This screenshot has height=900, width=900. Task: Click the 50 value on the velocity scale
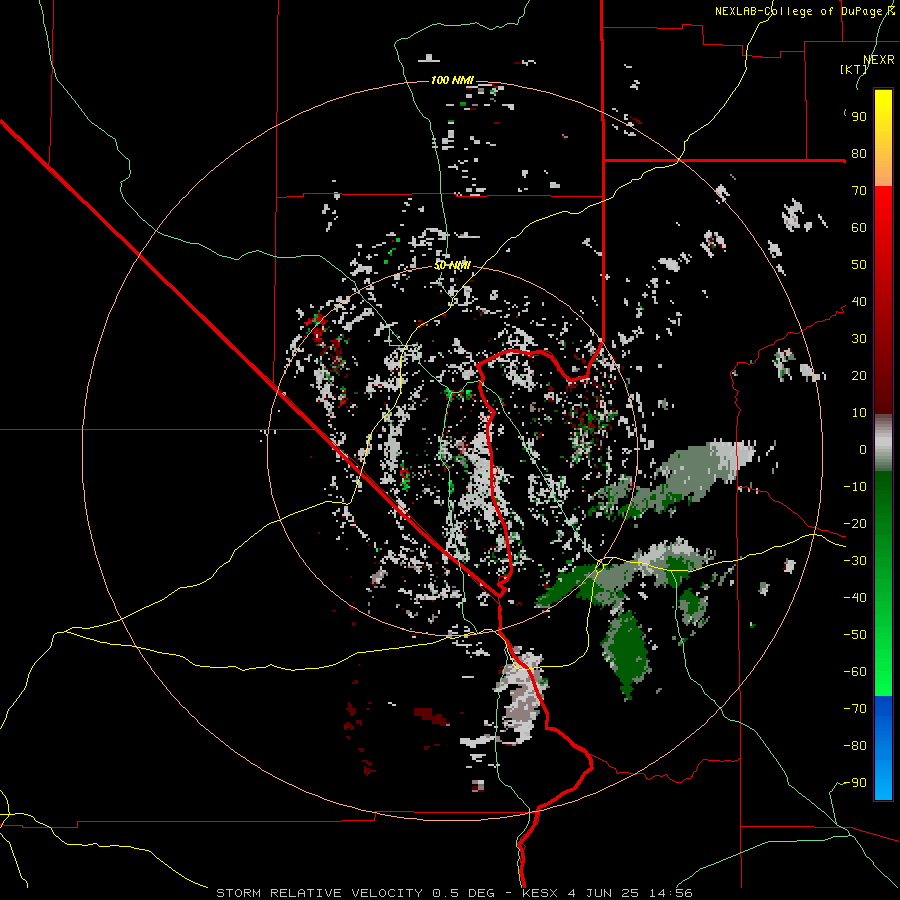click(x=859, y=265)
